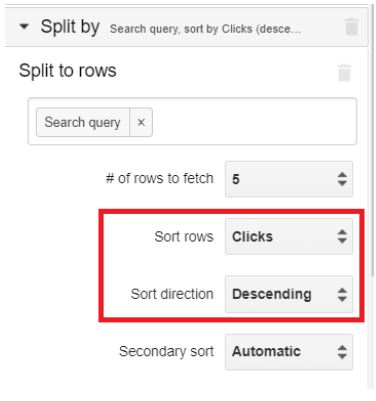Image resolution: width=376 pixels, height=401 pixels.
Task: Click the up-down arrows beside Descending
Action: (342, 295)
